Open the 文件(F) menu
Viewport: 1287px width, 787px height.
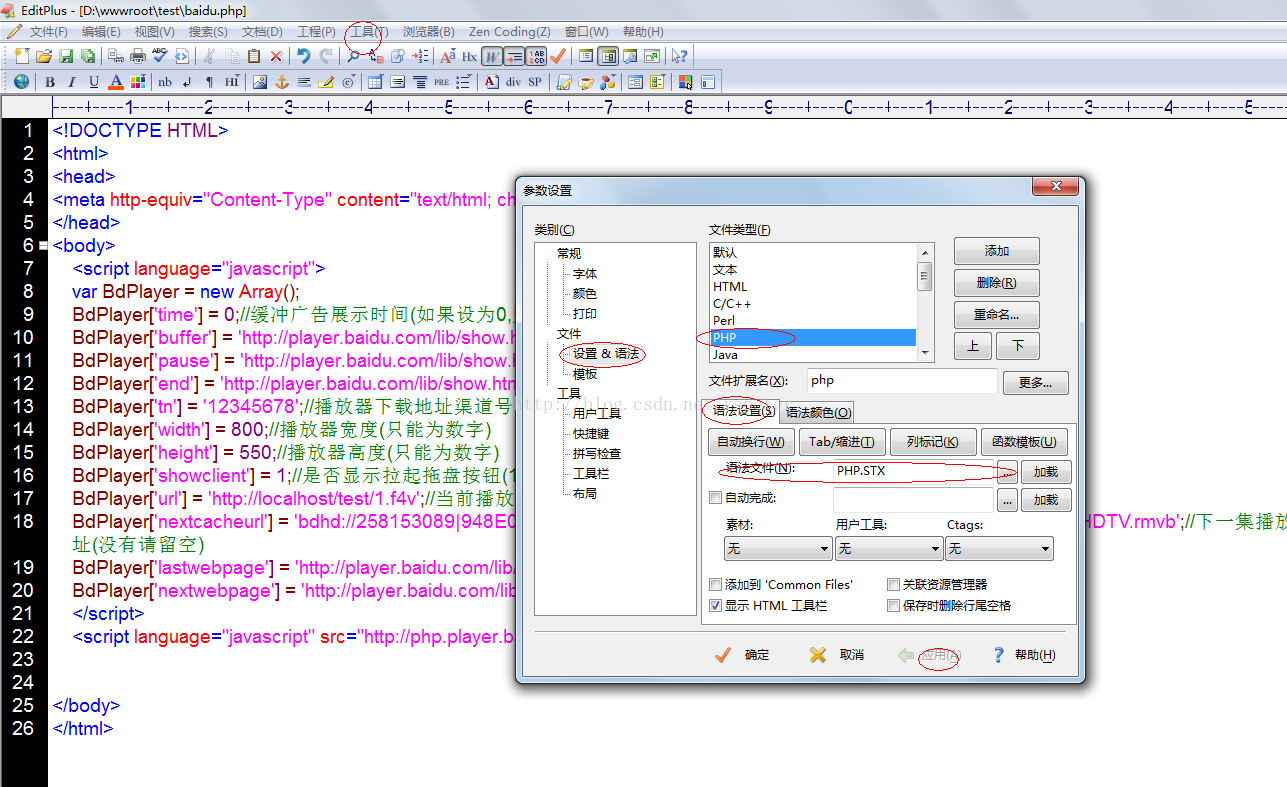(x=48, y=32)
